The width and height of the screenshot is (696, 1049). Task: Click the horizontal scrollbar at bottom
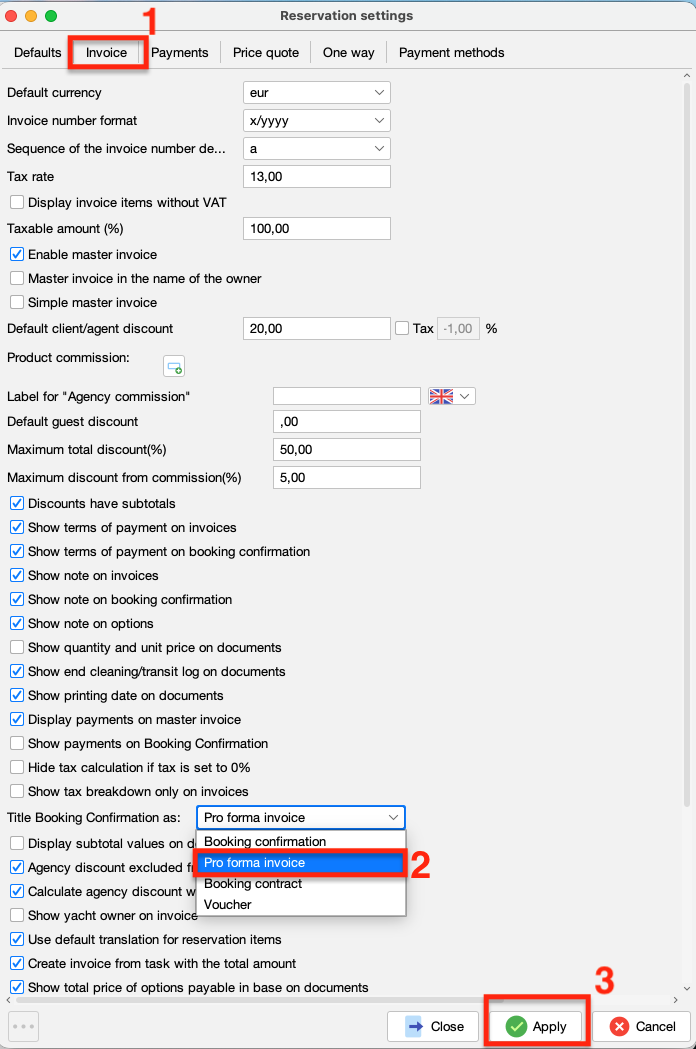(x=258, y=999)
